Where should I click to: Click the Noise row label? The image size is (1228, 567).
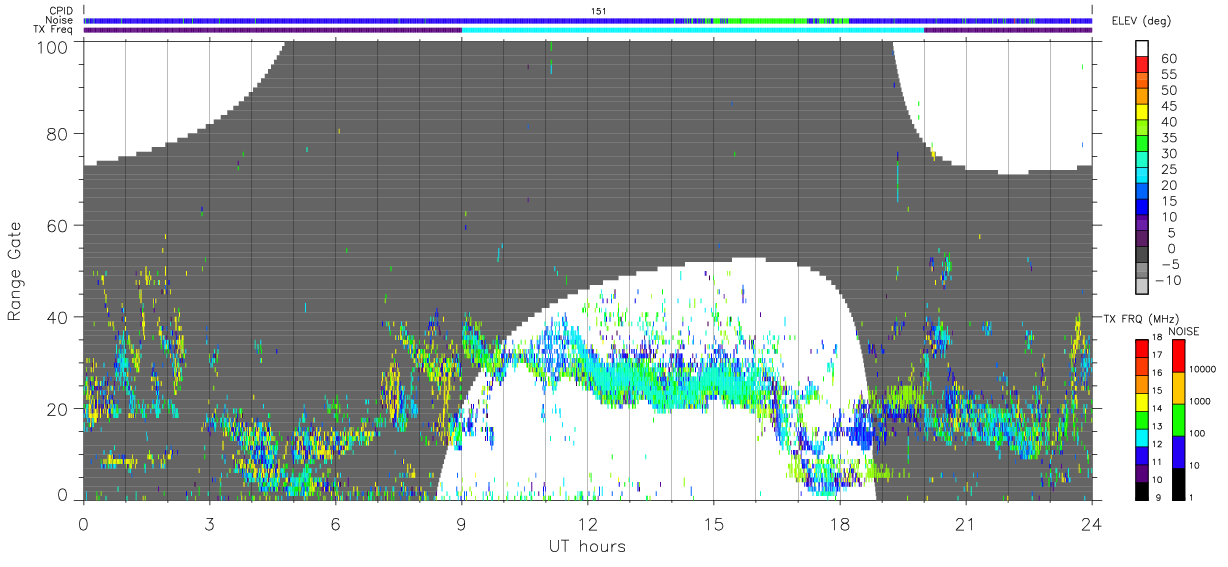[59, 20]
